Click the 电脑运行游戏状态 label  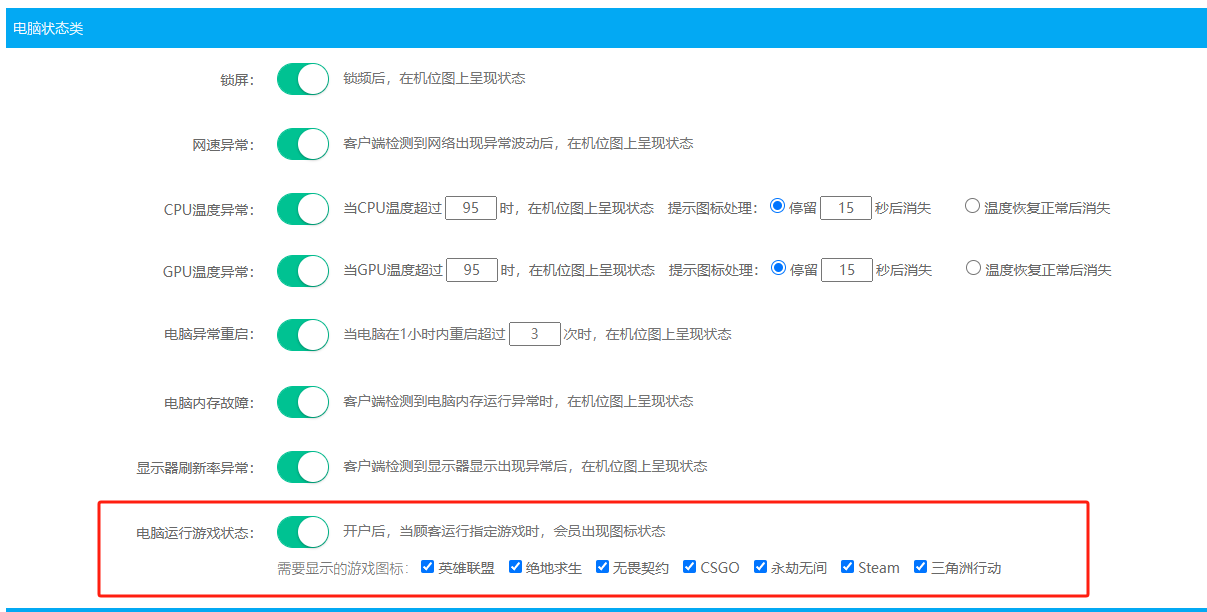tap(196, 533)
